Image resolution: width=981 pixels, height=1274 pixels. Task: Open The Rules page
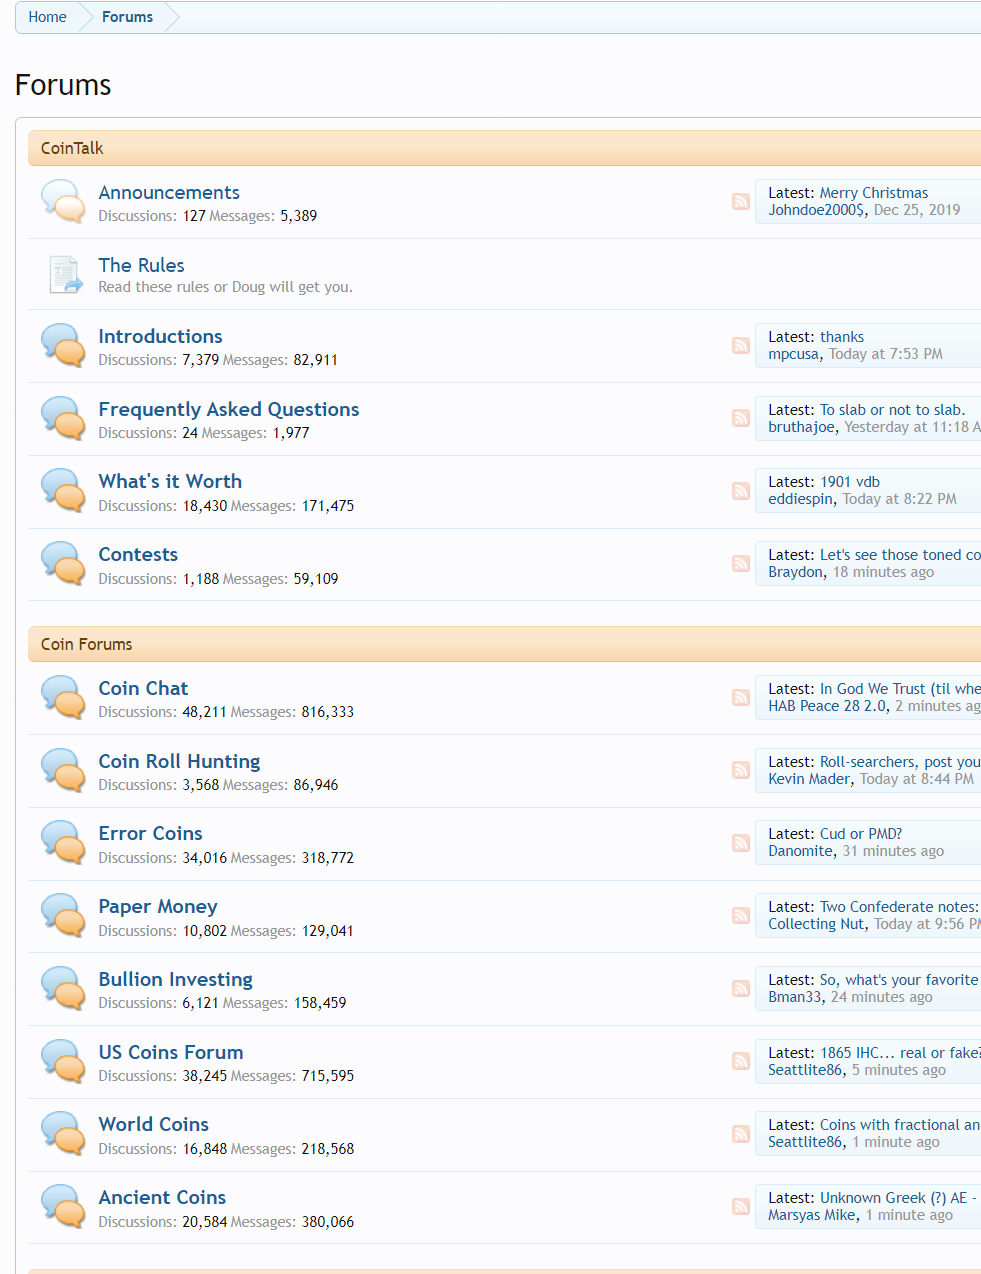(x=141, y=265)
